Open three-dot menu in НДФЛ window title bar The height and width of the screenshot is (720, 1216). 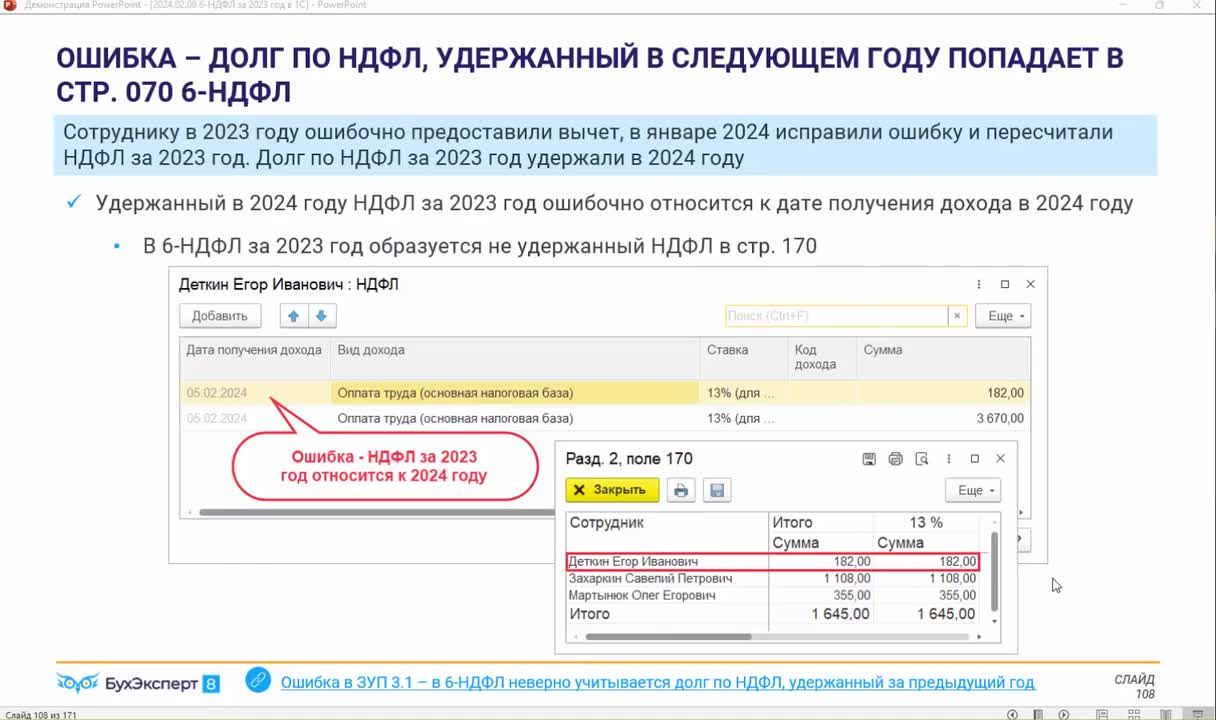(979, 285)
